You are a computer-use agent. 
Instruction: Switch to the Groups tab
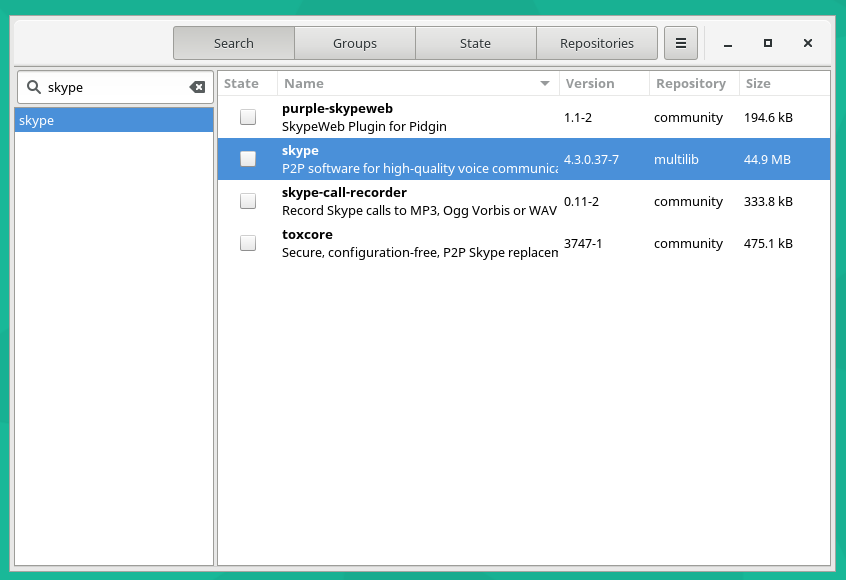coord(355,44)
